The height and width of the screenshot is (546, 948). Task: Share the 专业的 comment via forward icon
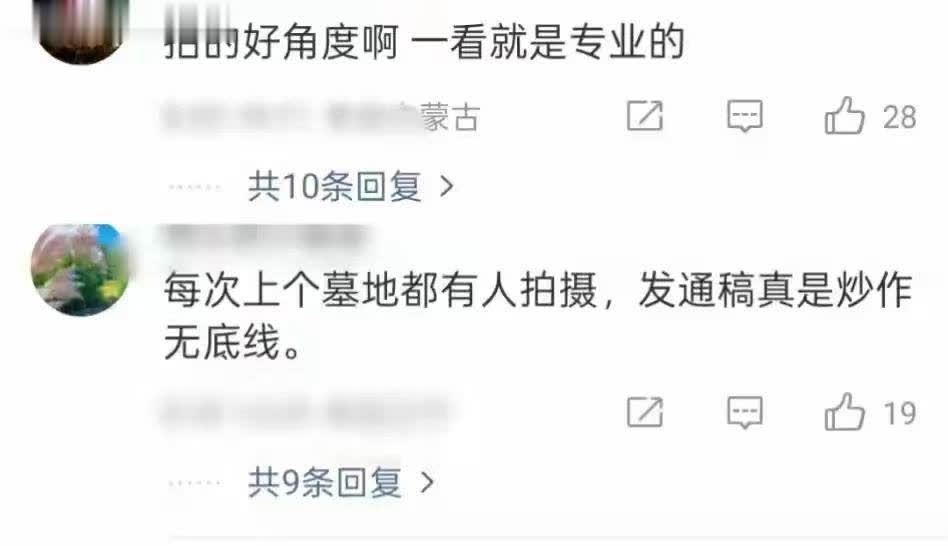(x=644, y=115)
